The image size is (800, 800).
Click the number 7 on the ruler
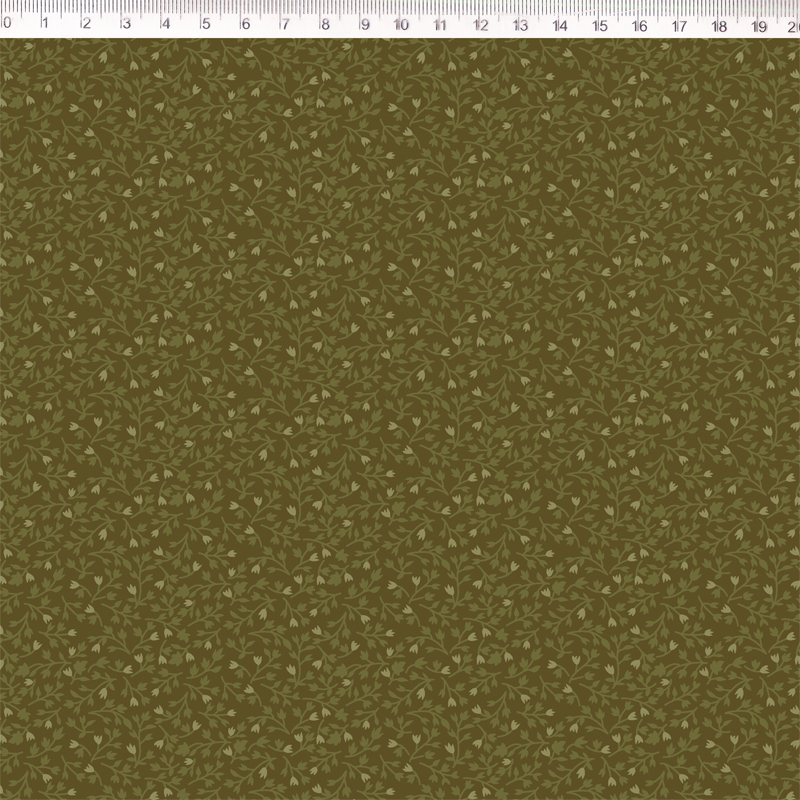[x=284, y=21]
